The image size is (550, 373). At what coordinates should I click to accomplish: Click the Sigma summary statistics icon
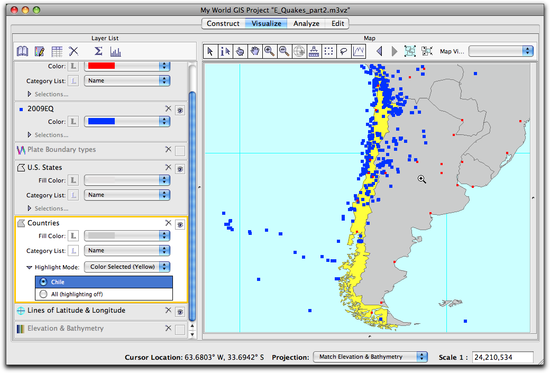(99, 52)
